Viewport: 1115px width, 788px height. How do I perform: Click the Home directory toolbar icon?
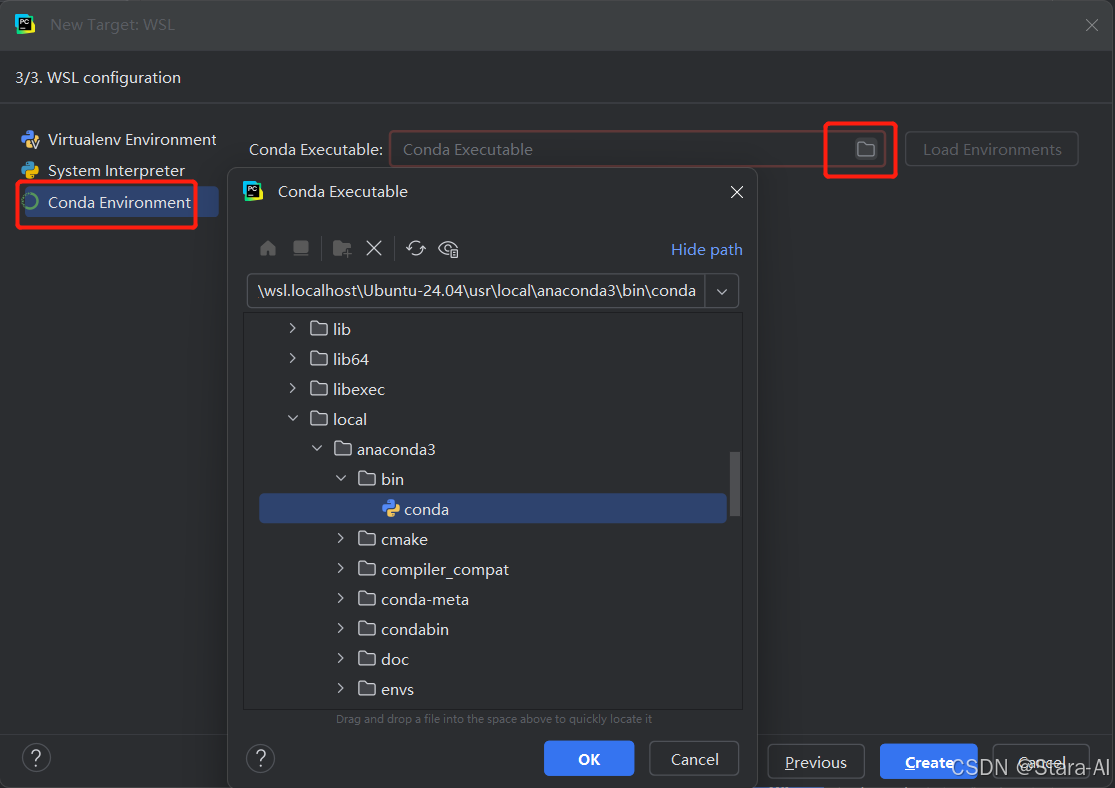(268, 248)
